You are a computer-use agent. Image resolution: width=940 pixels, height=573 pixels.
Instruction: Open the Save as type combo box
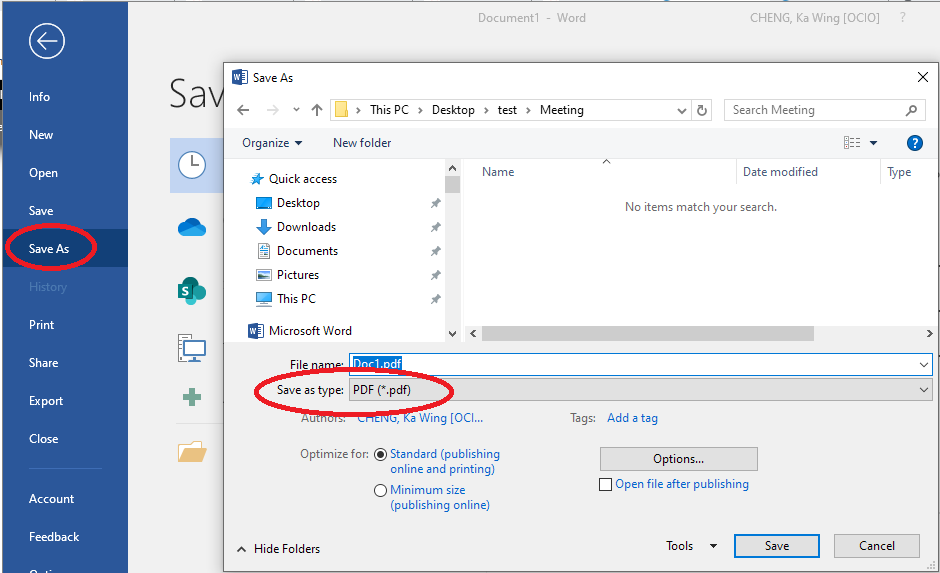coord(640,390)
